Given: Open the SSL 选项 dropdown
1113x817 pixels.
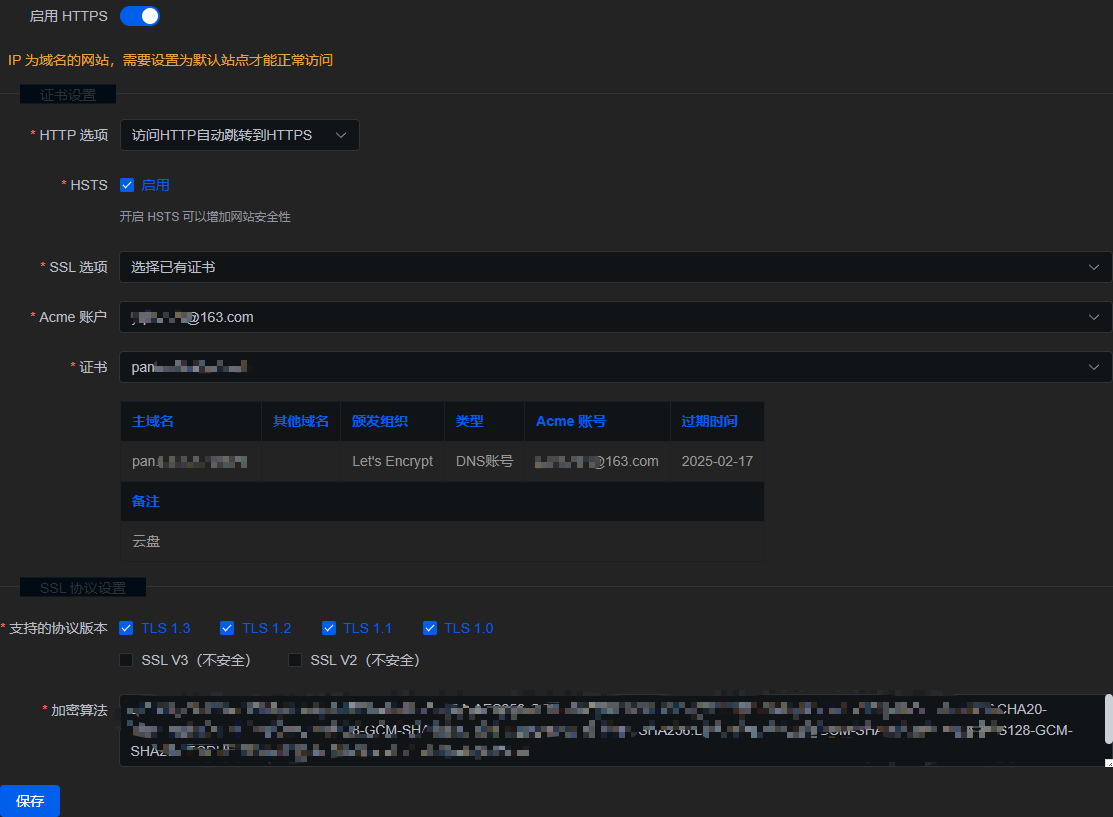Looking at the screenshot, I should coord(615,267).
